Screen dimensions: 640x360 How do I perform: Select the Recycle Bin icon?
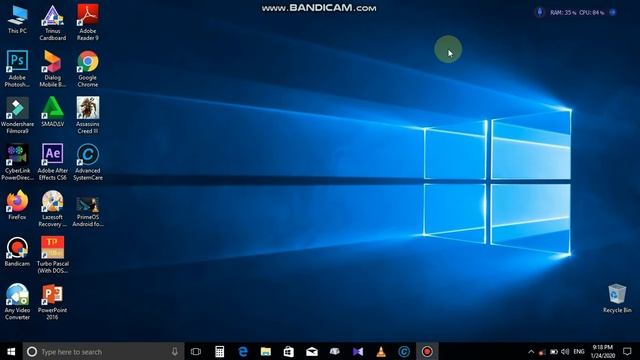617,298
